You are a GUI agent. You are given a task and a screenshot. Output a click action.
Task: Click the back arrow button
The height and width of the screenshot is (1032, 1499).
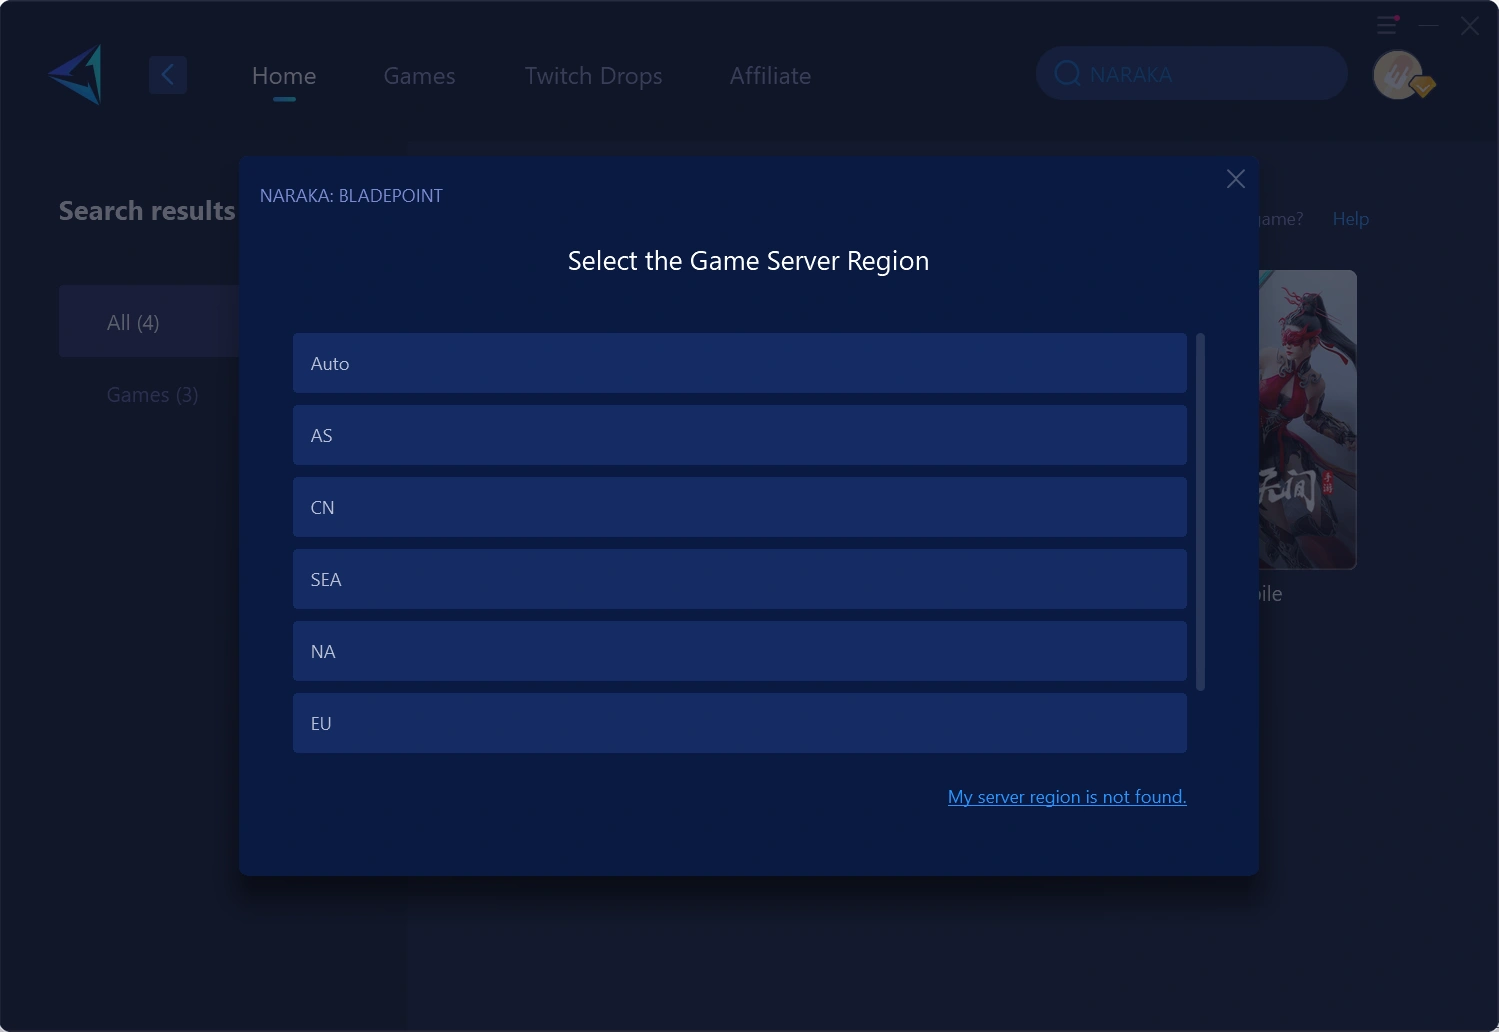(x=168, y=75)
